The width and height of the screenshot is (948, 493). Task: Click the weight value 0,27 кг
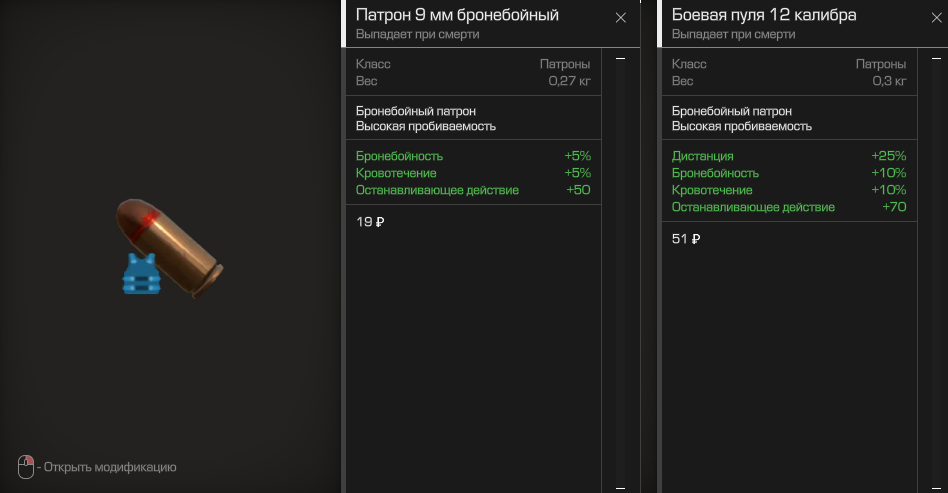[570, 81]
